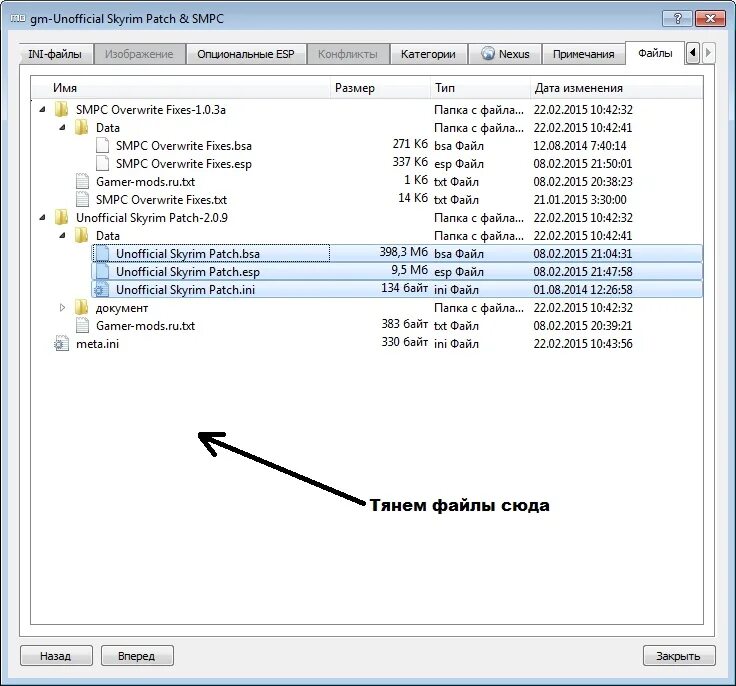Click the 9,5 Мб size value
736x686 pixels.
[x=410, y=270]
